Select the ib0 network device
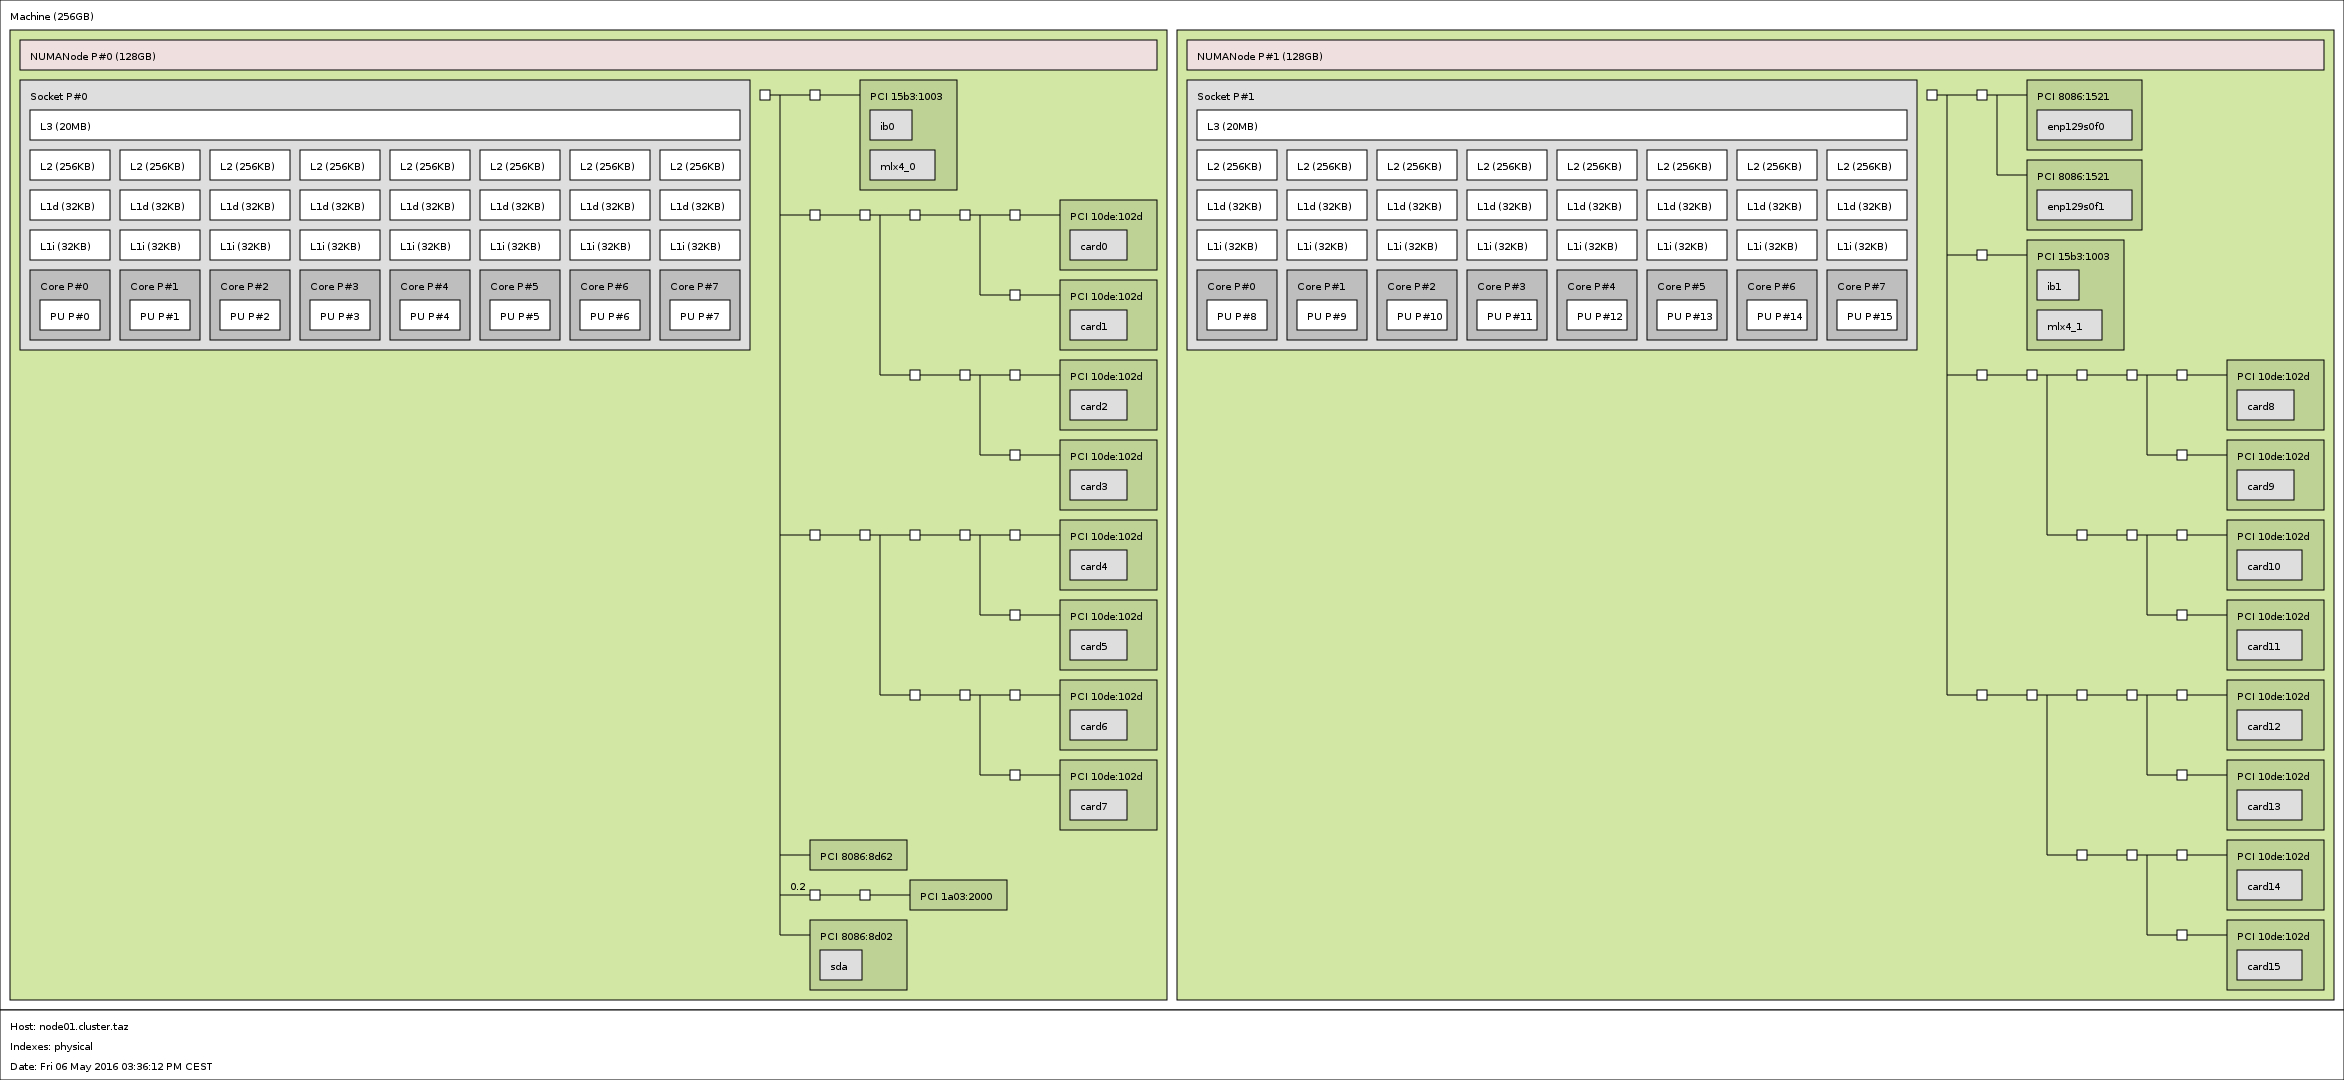Viewport: 2344px width, 1080px height. (x=890, y=126)
